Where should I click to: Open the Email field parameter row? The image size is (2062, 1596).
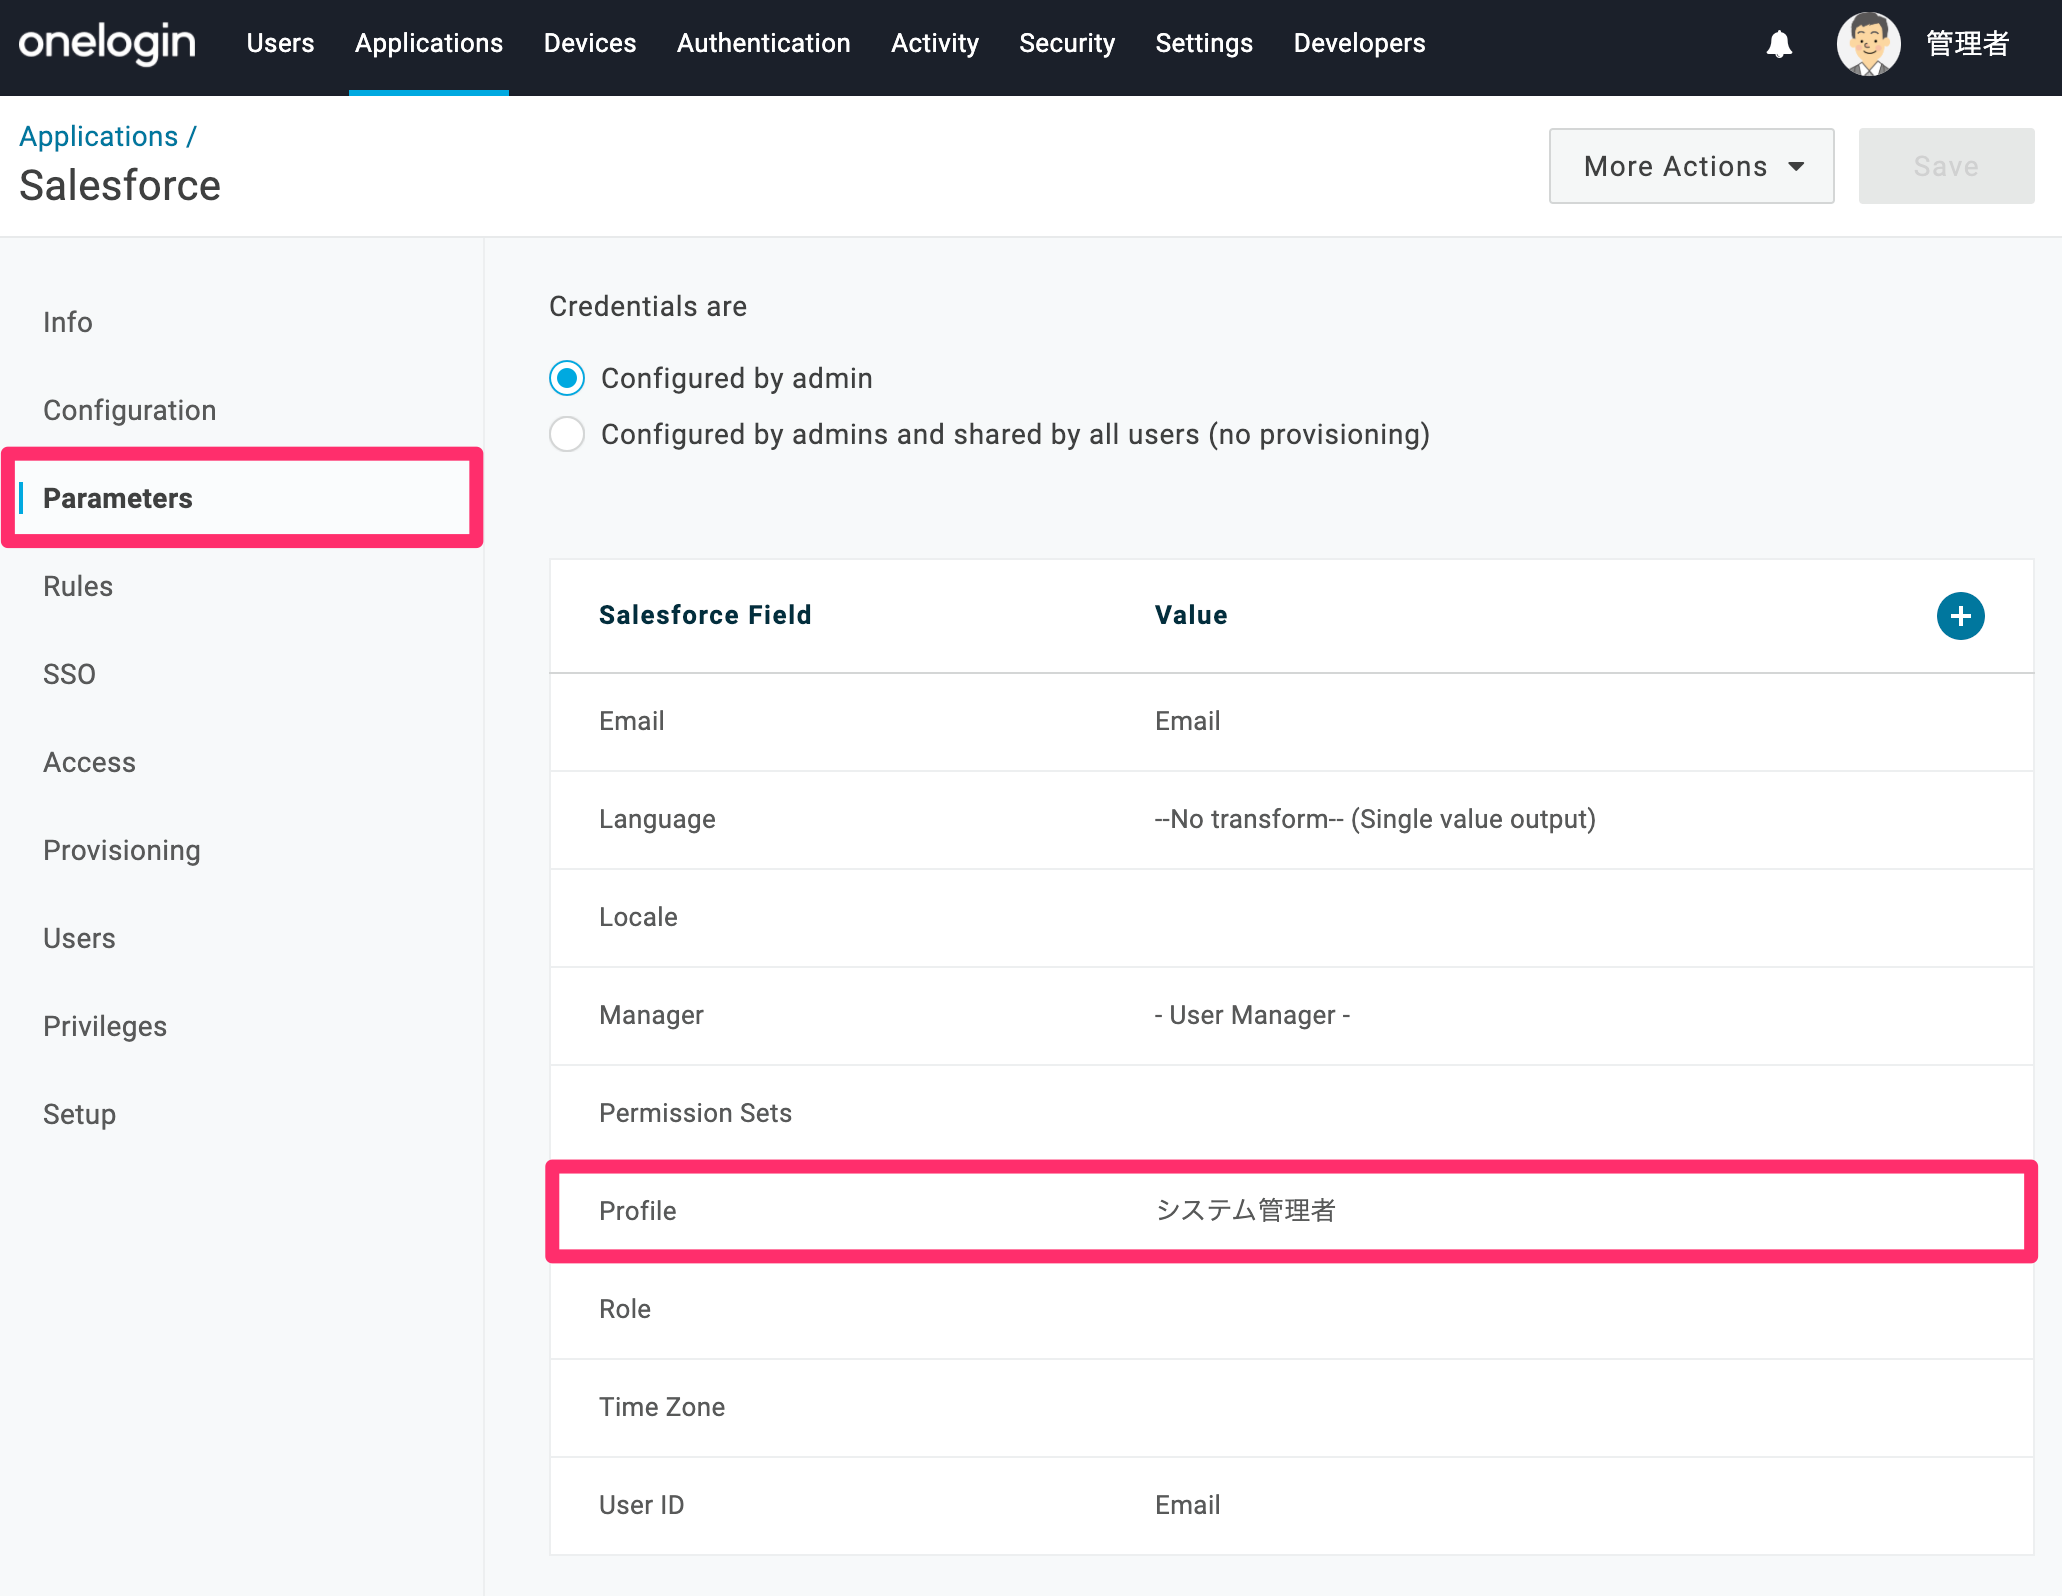pos(1291,722)
